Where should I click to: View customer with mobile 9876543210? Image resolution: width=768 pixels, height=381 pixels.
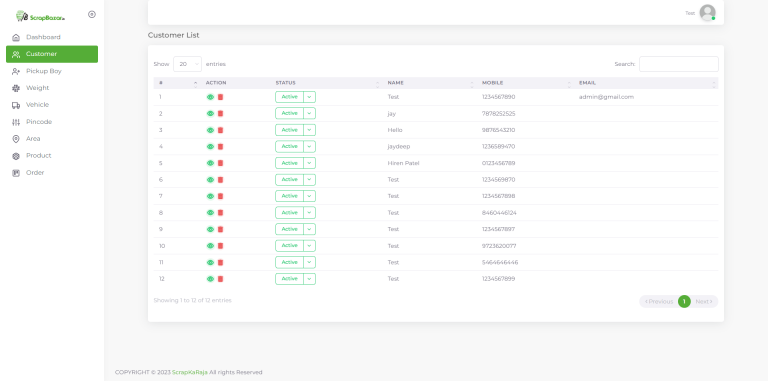(x=210, y=130)
